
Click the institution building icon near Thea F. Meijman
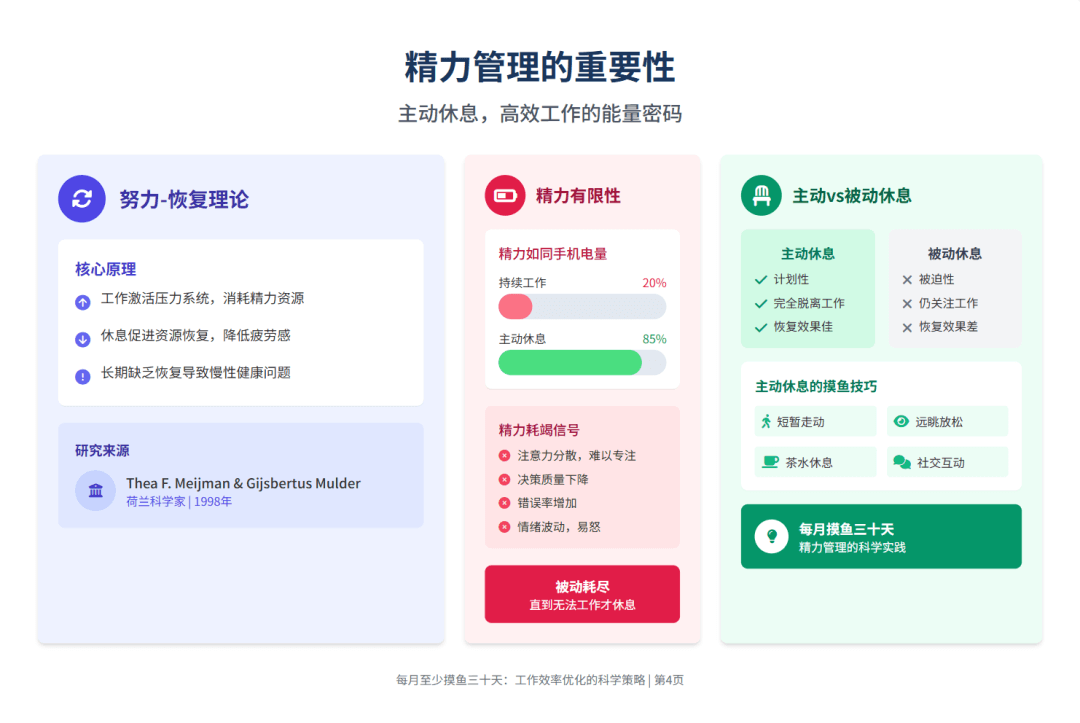(95, 490)
